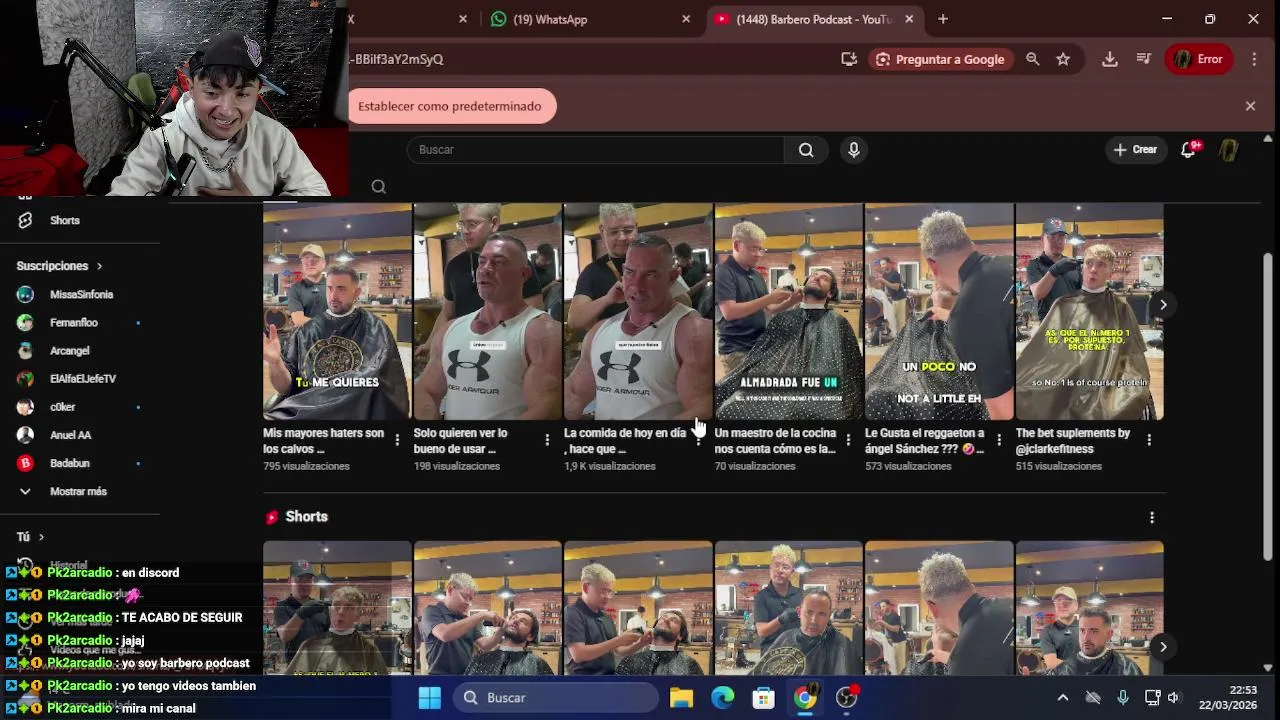Show hidden system tray icons
Image resolution: width=1280 pixels, height=720 pixels.
(1063, 698)
